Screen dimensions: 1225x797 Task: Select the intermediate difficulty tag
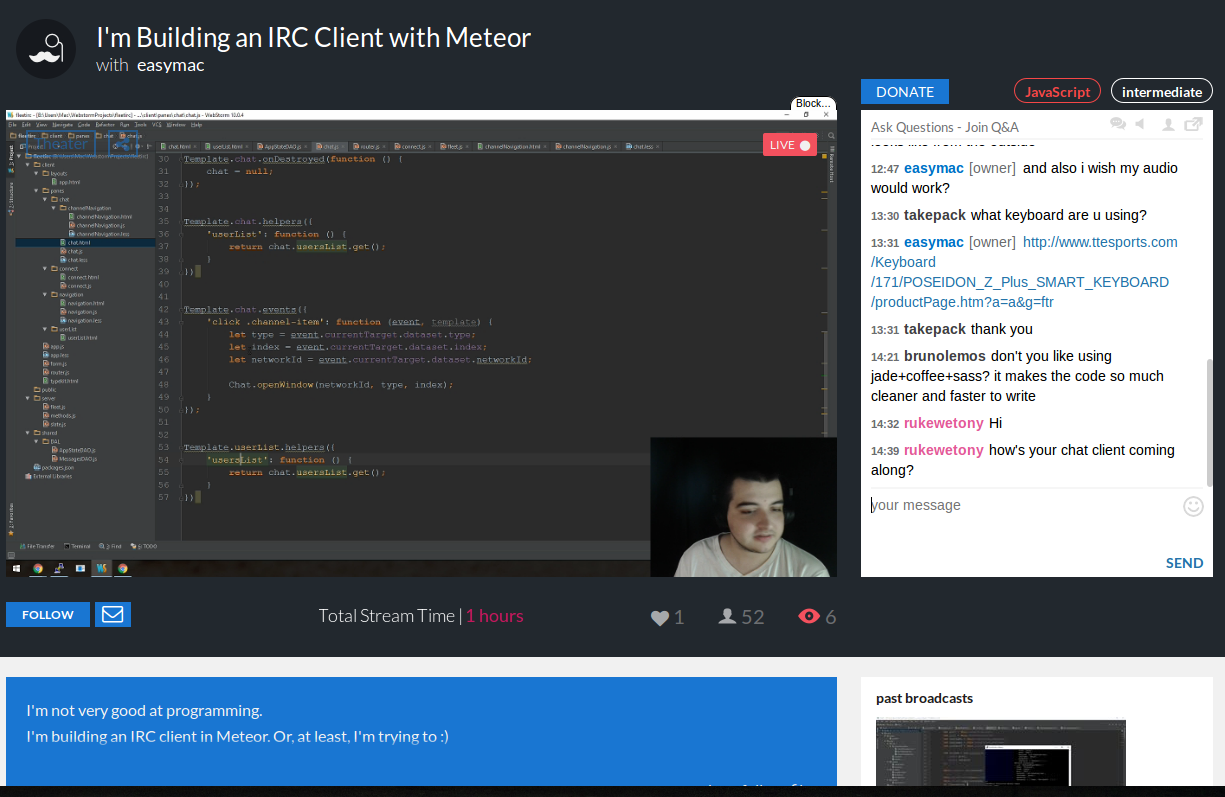click(1162, 91)
